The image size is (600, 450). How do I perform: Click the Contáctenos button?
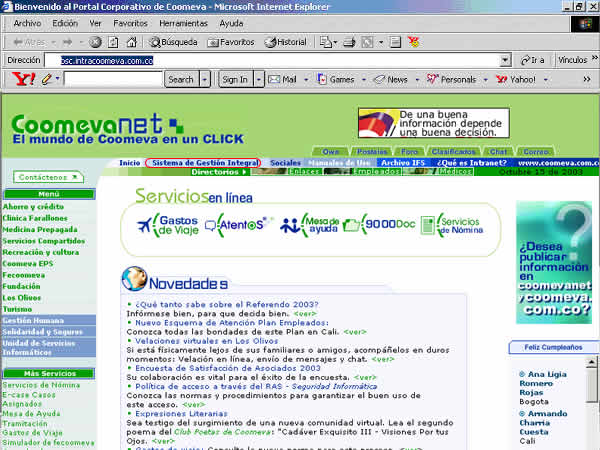pos(48,177)
